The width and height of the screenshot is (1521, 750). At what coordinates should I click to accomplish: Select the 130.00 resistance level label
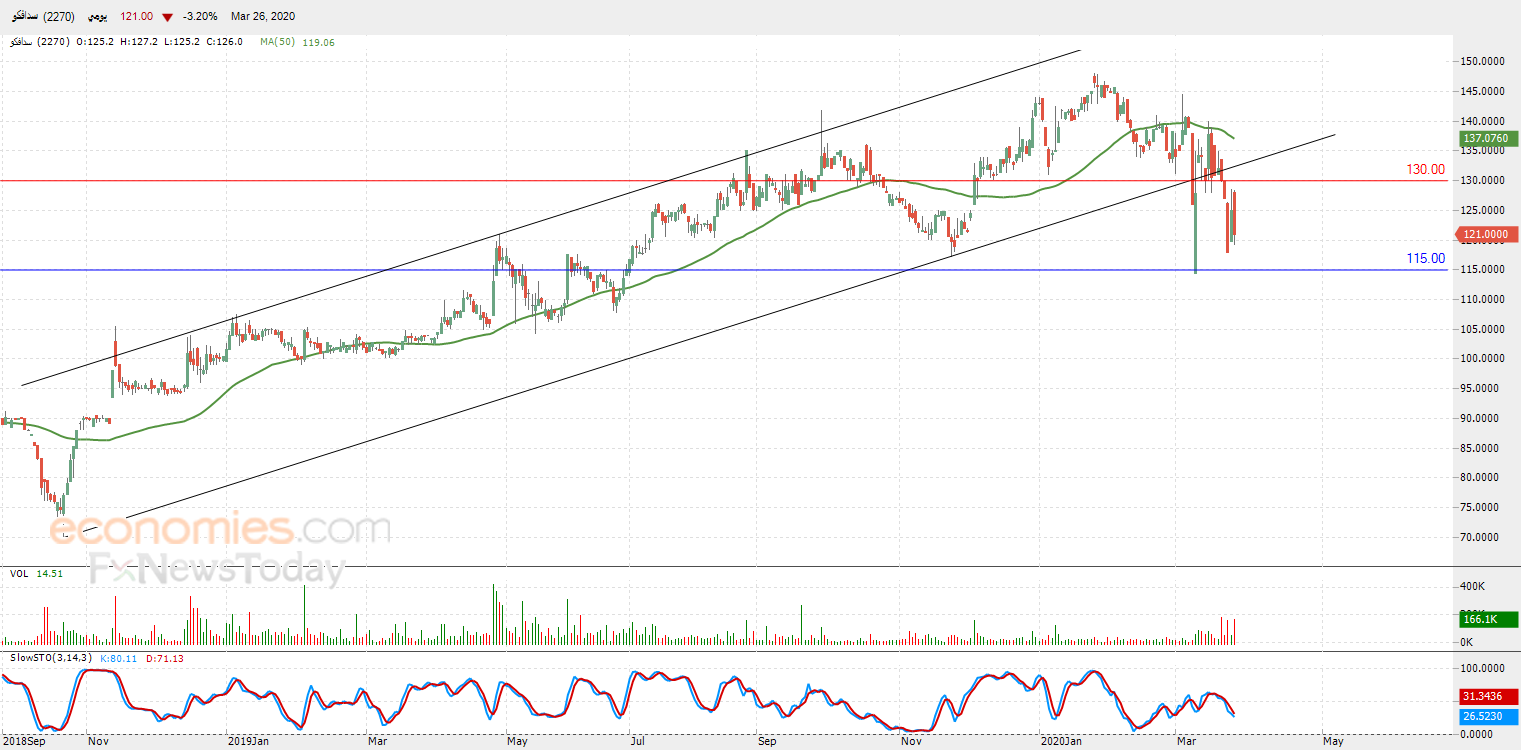coord(1425,170)
